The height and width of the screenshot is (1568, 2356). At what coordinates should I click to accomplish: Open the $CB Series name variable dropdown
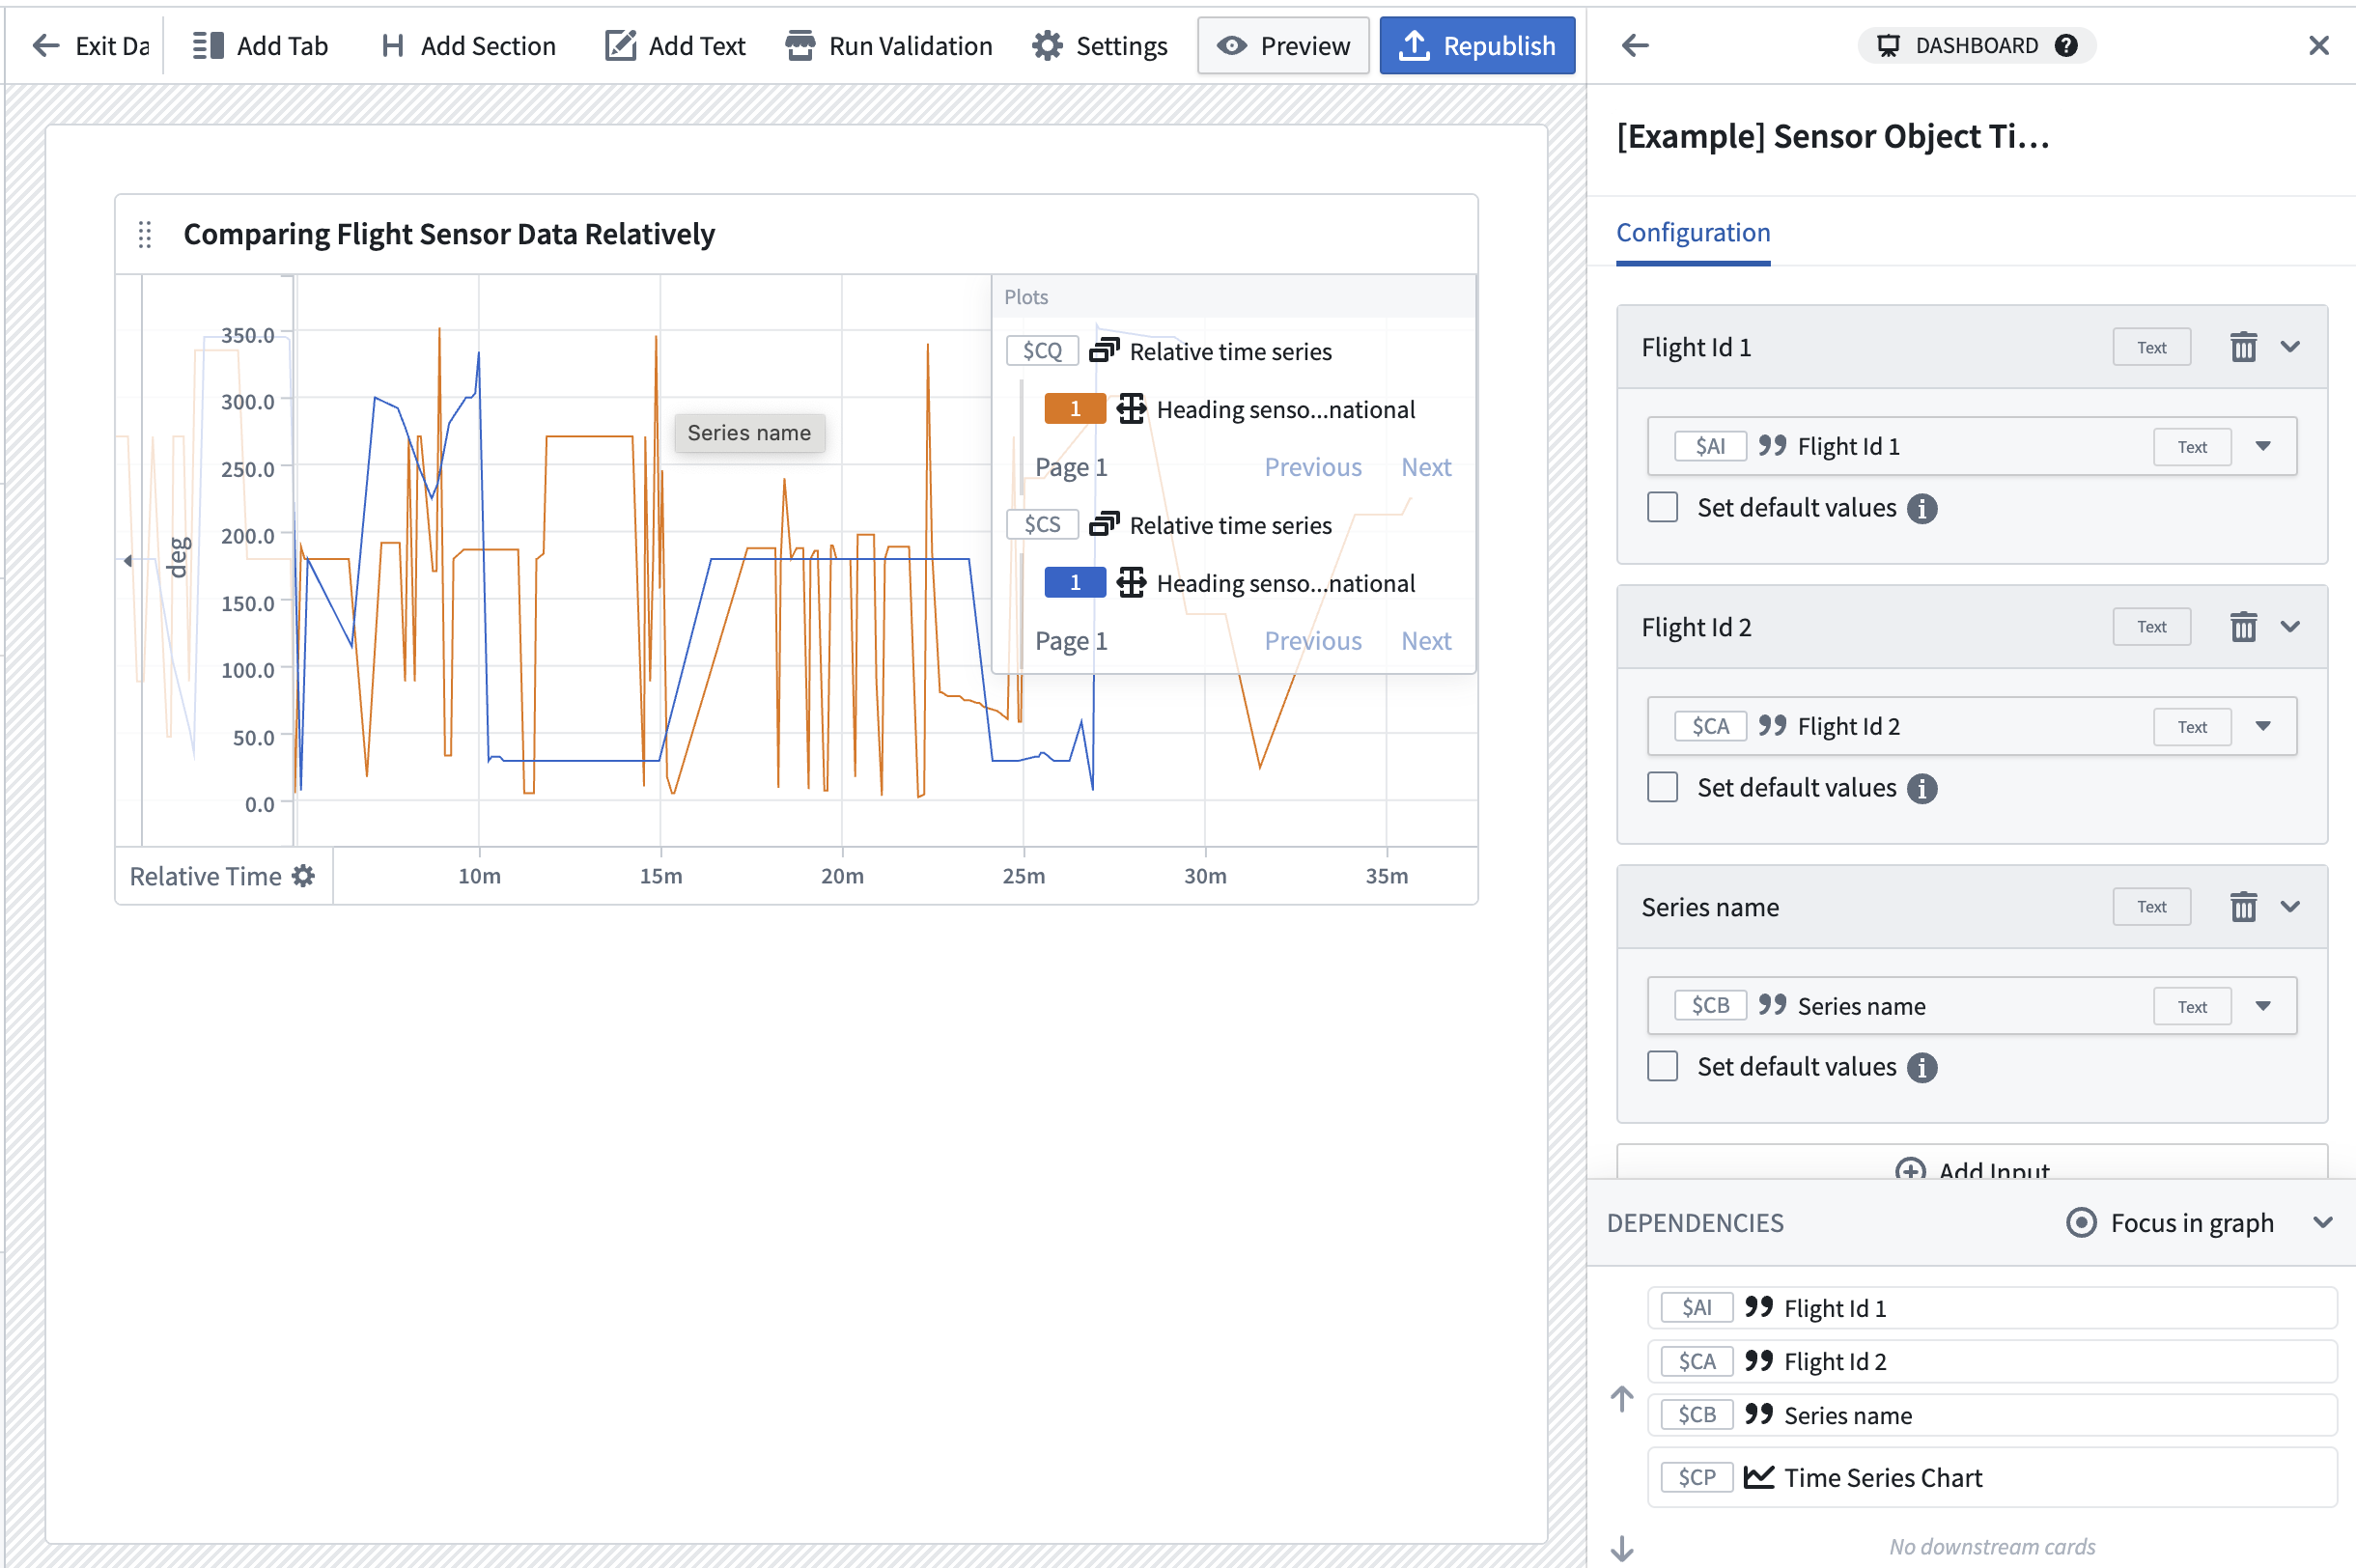pos(2263,1006)
